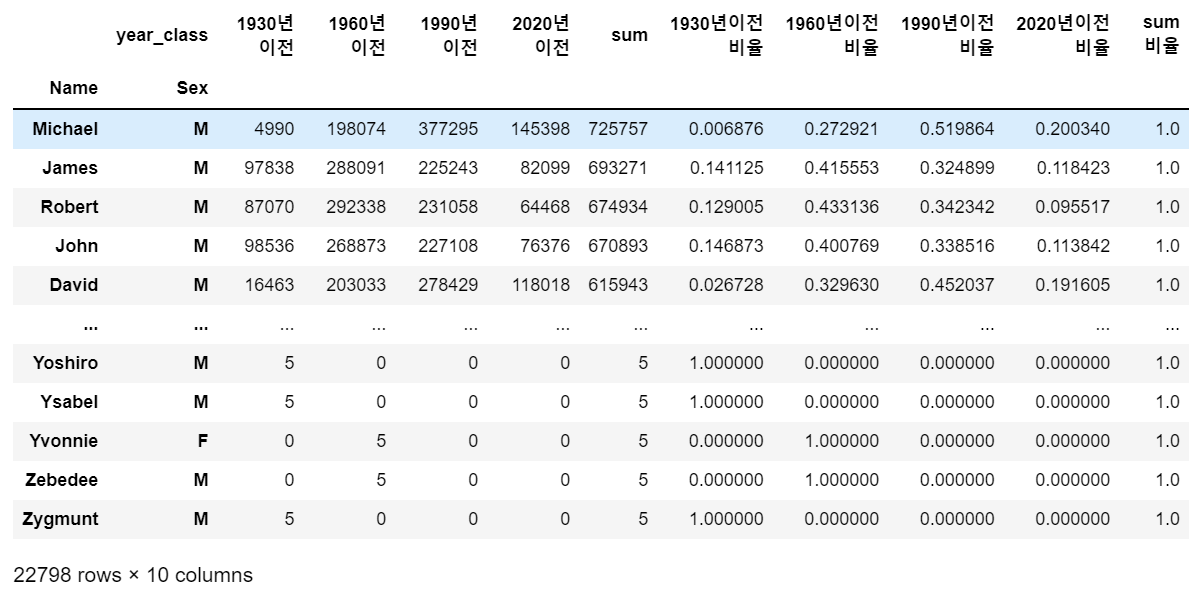Click Robert's value 292338

pos(356,207)
